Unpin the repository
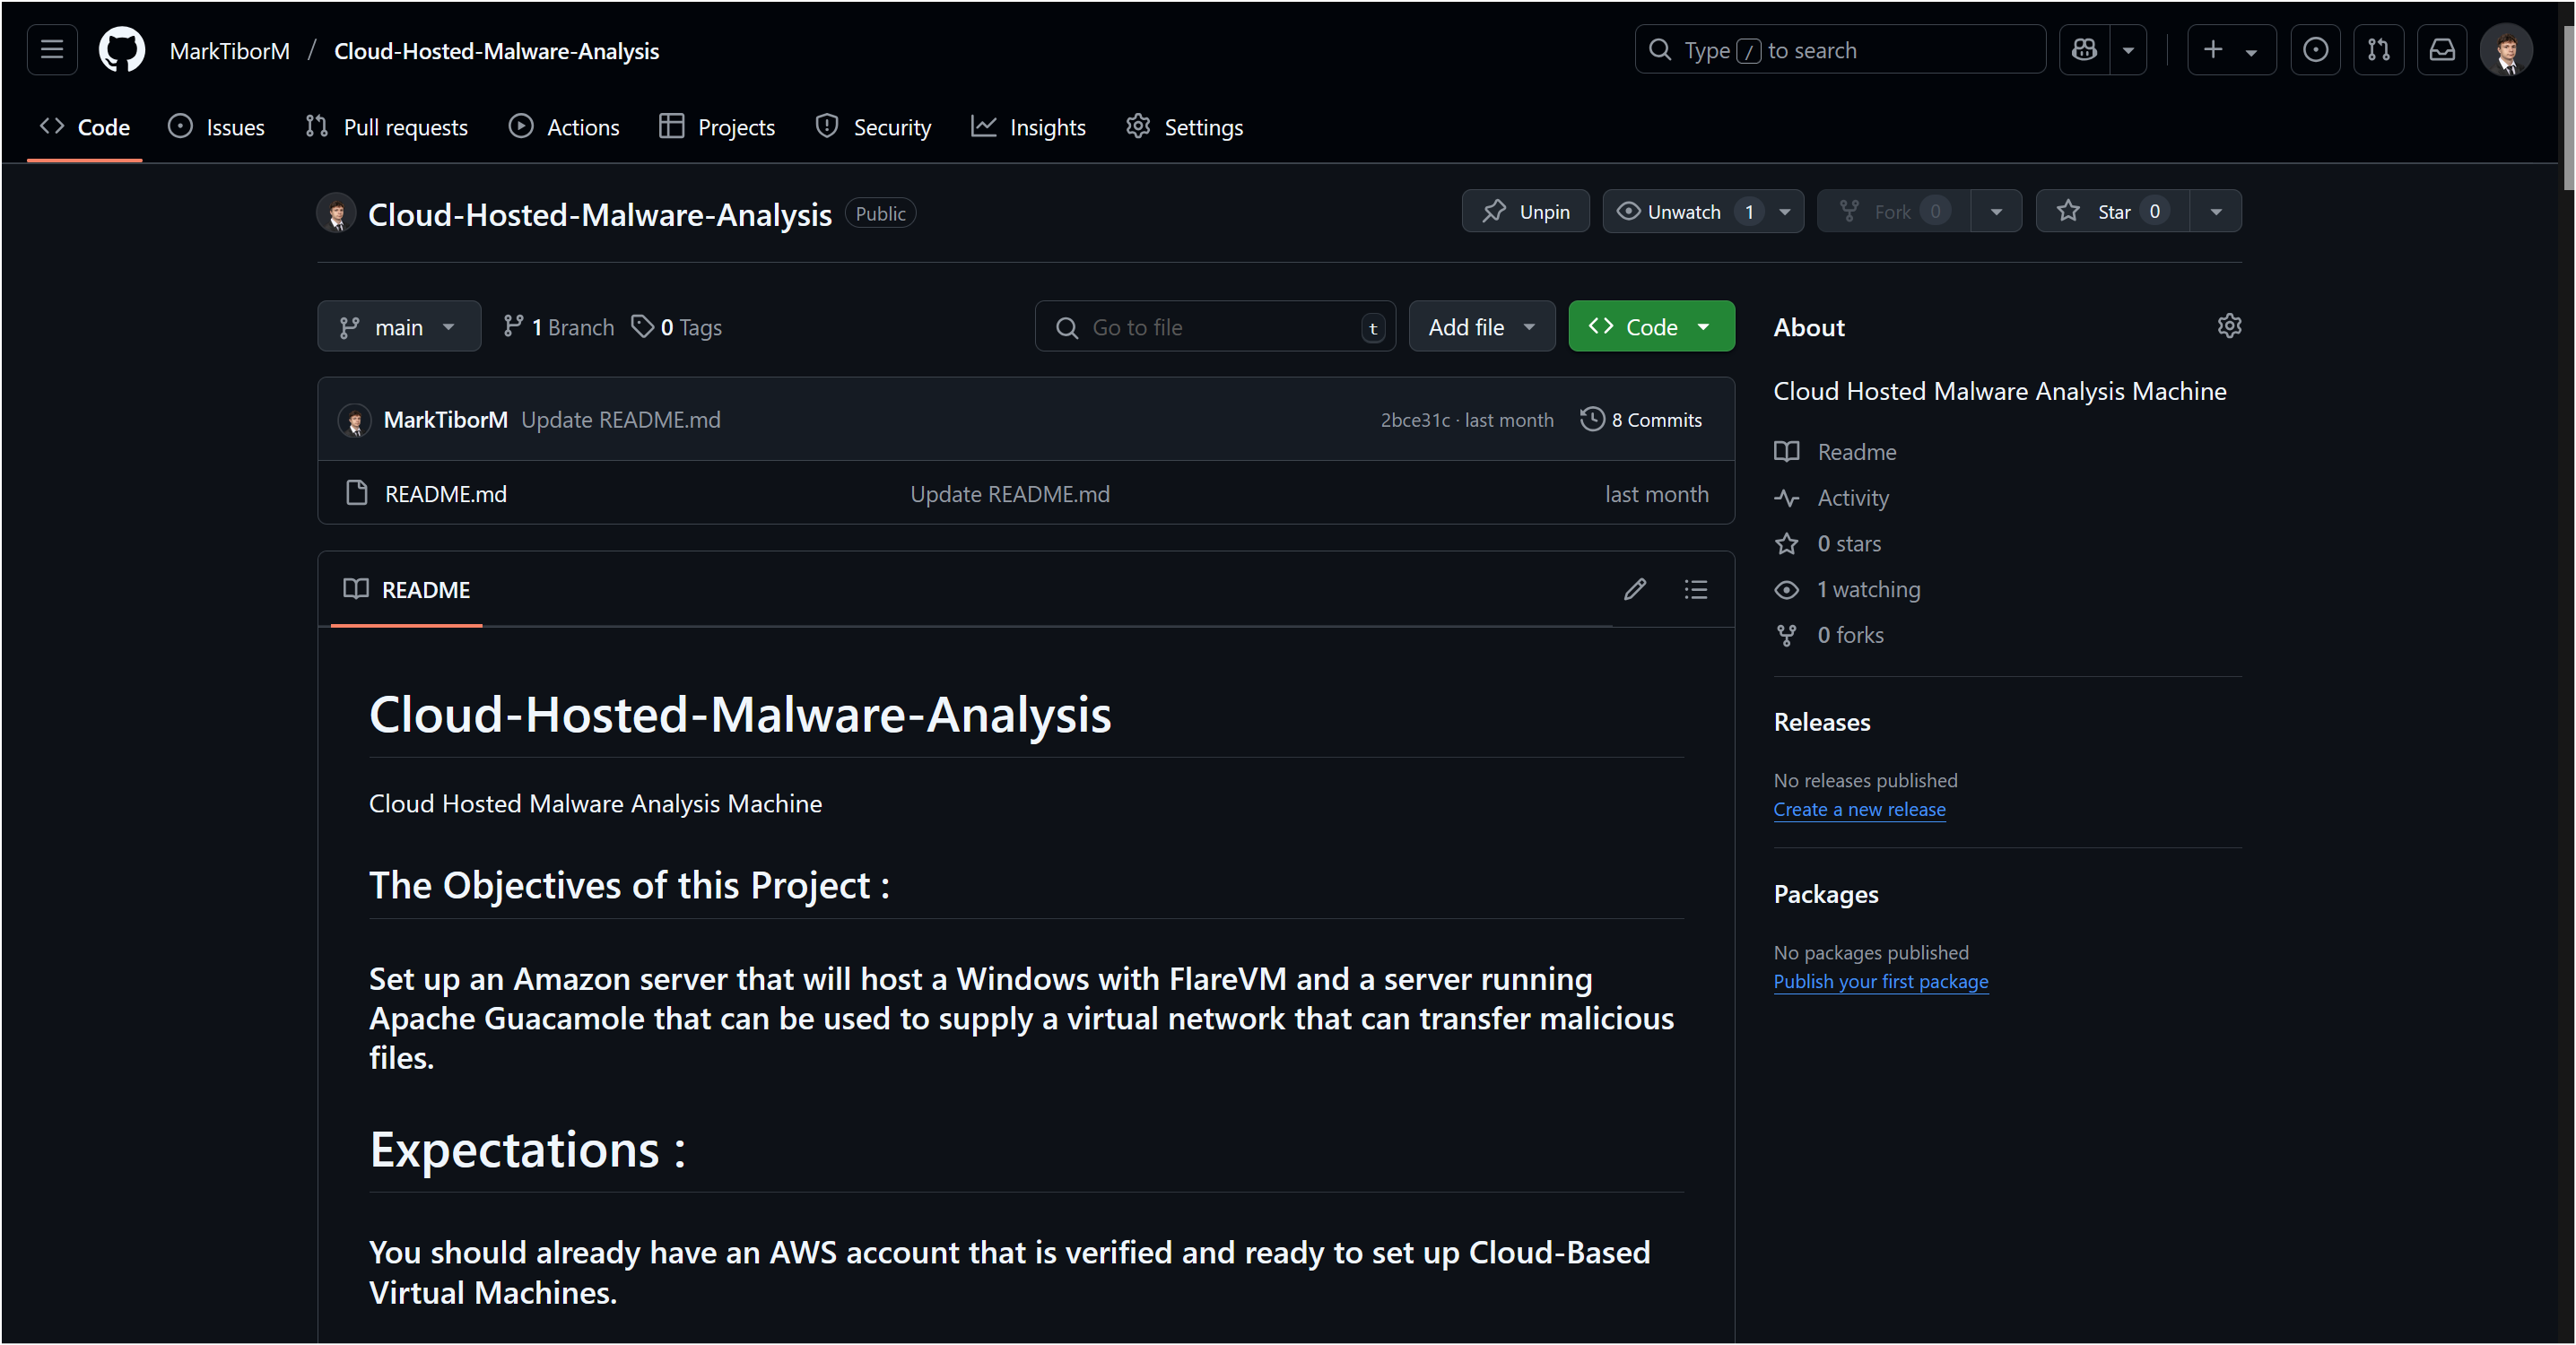 pyautogui.click(x=1525, y=211)
